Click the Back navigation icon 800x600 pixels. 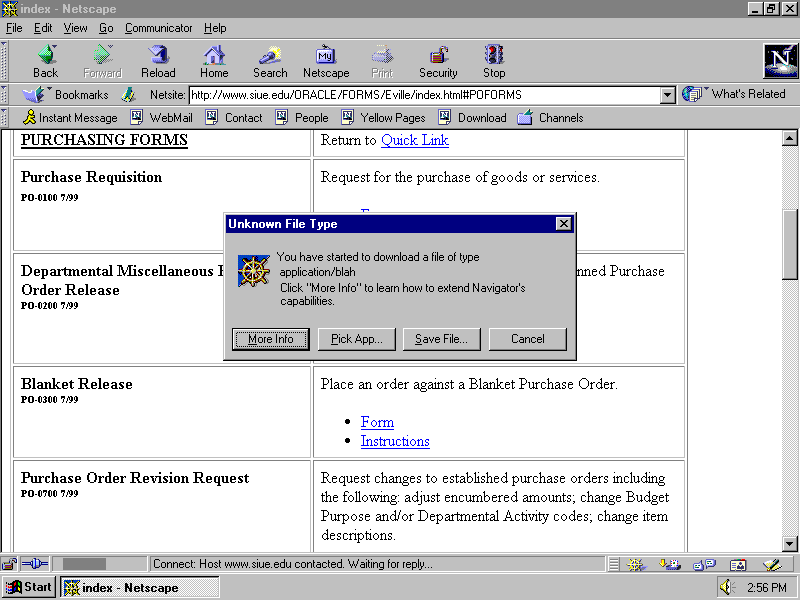(x=45, y=61)
